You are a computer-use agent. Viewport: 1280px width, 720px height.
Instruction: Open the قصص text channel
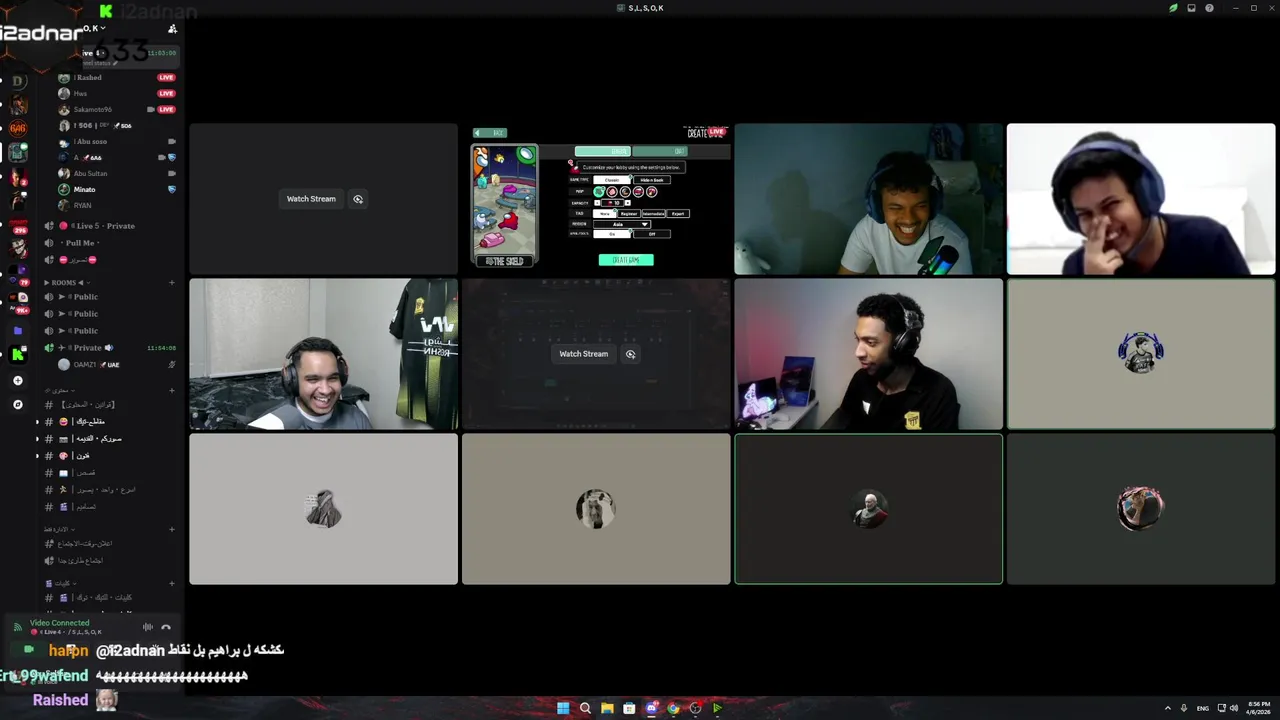(x=108, y=473)
